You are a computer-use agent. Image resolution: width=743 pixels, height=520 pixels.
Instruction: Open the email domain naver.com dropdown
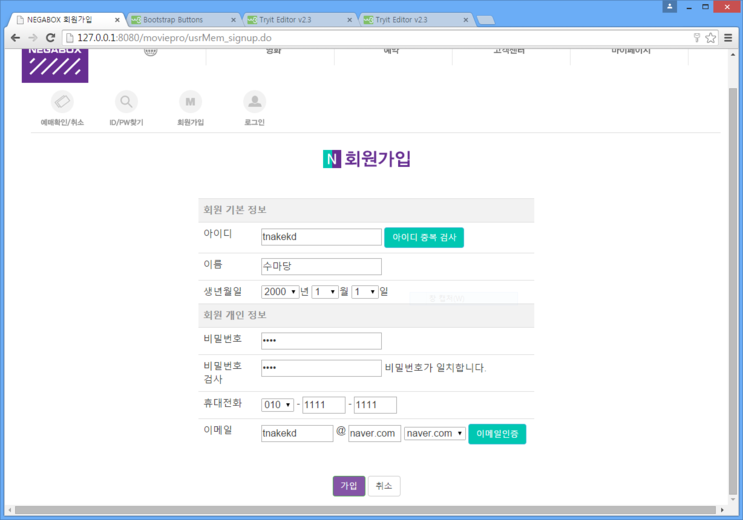tap(435, 433)
